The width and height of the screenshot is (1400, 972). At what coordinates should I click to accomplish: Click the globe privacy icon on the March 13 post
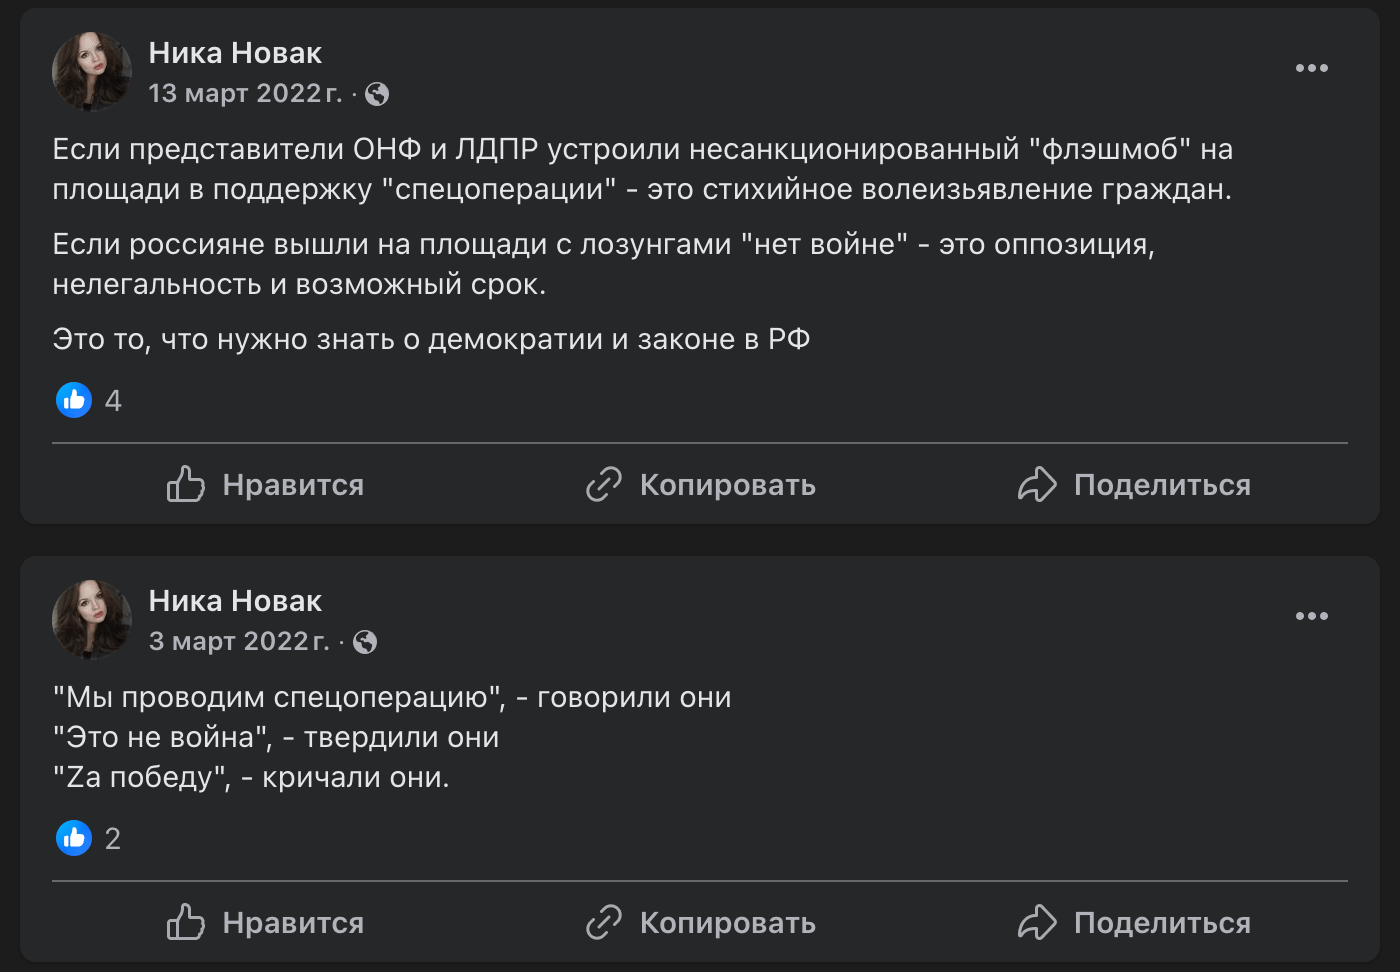pos(378,94)
